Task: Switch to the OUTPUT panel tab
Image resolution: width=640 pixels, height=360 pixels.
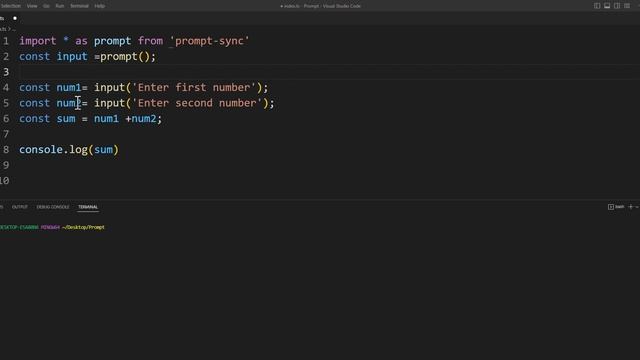Action: pos(20,207)
